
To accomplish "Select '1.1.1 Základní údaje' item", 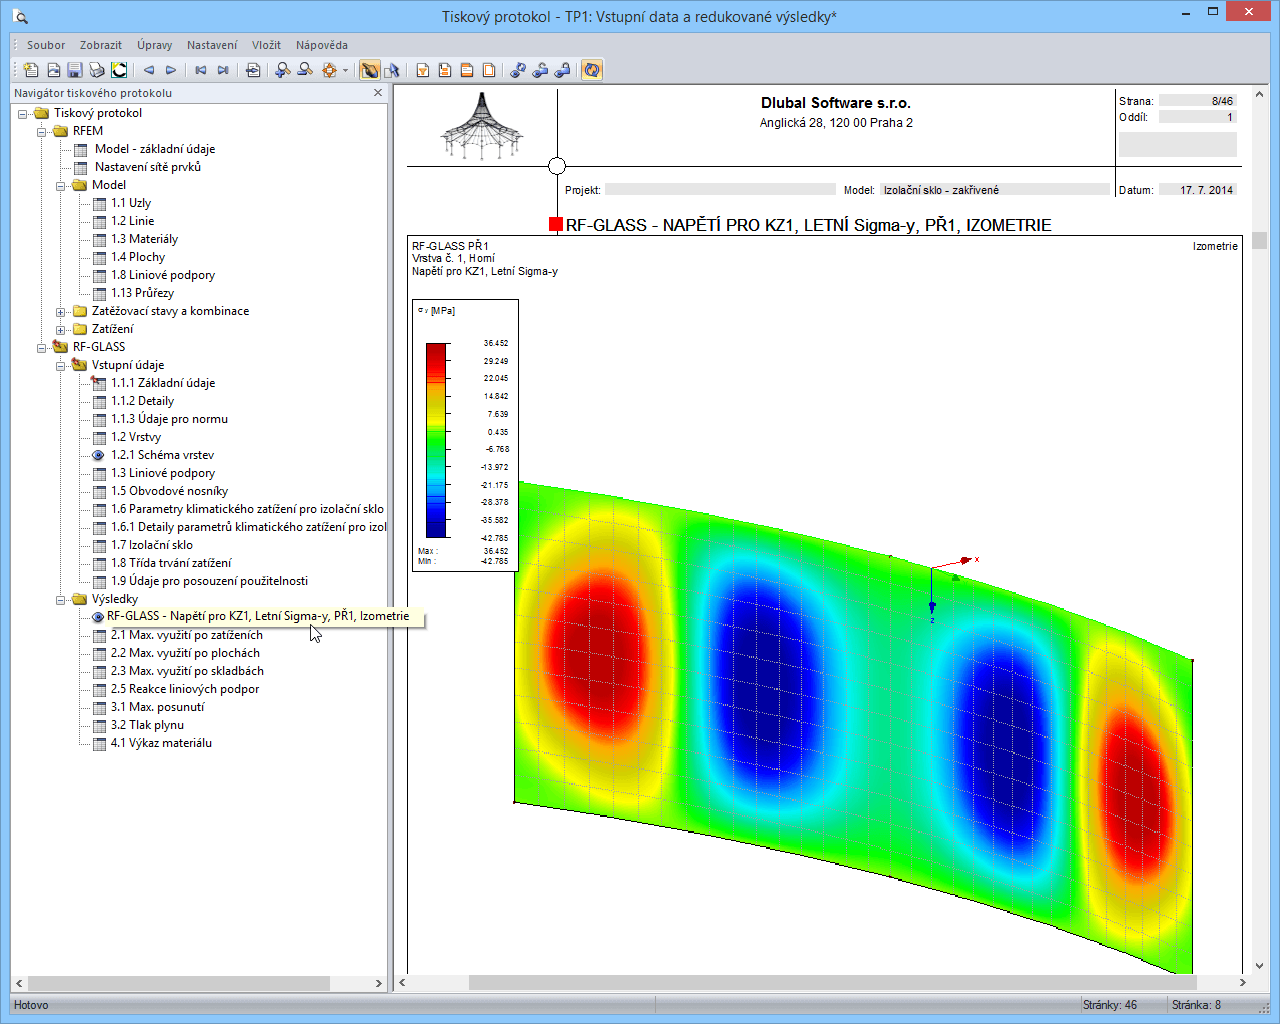I will click(x=163, y=383).
